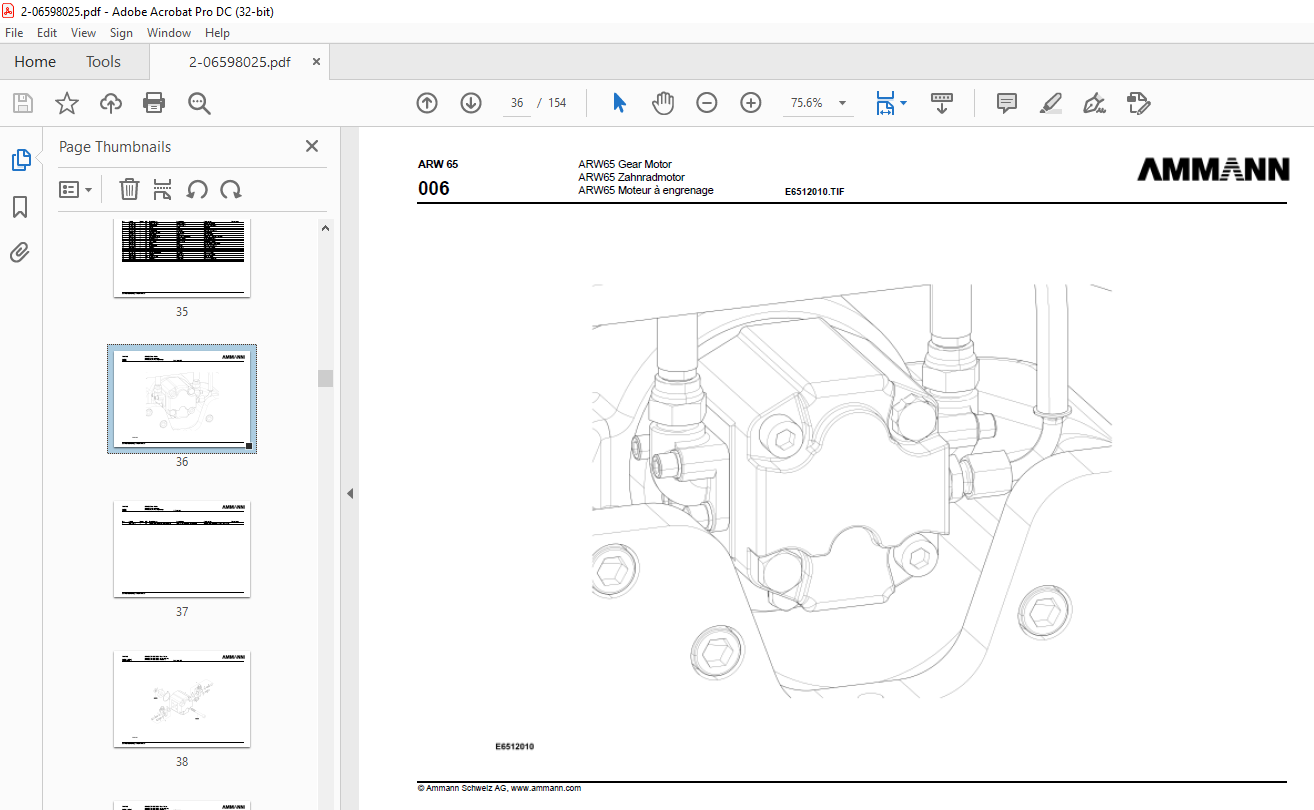This screenshot has height=810, width=1314.
Task: Rotate page clockwise icon
Action: (x=231, y=189)
